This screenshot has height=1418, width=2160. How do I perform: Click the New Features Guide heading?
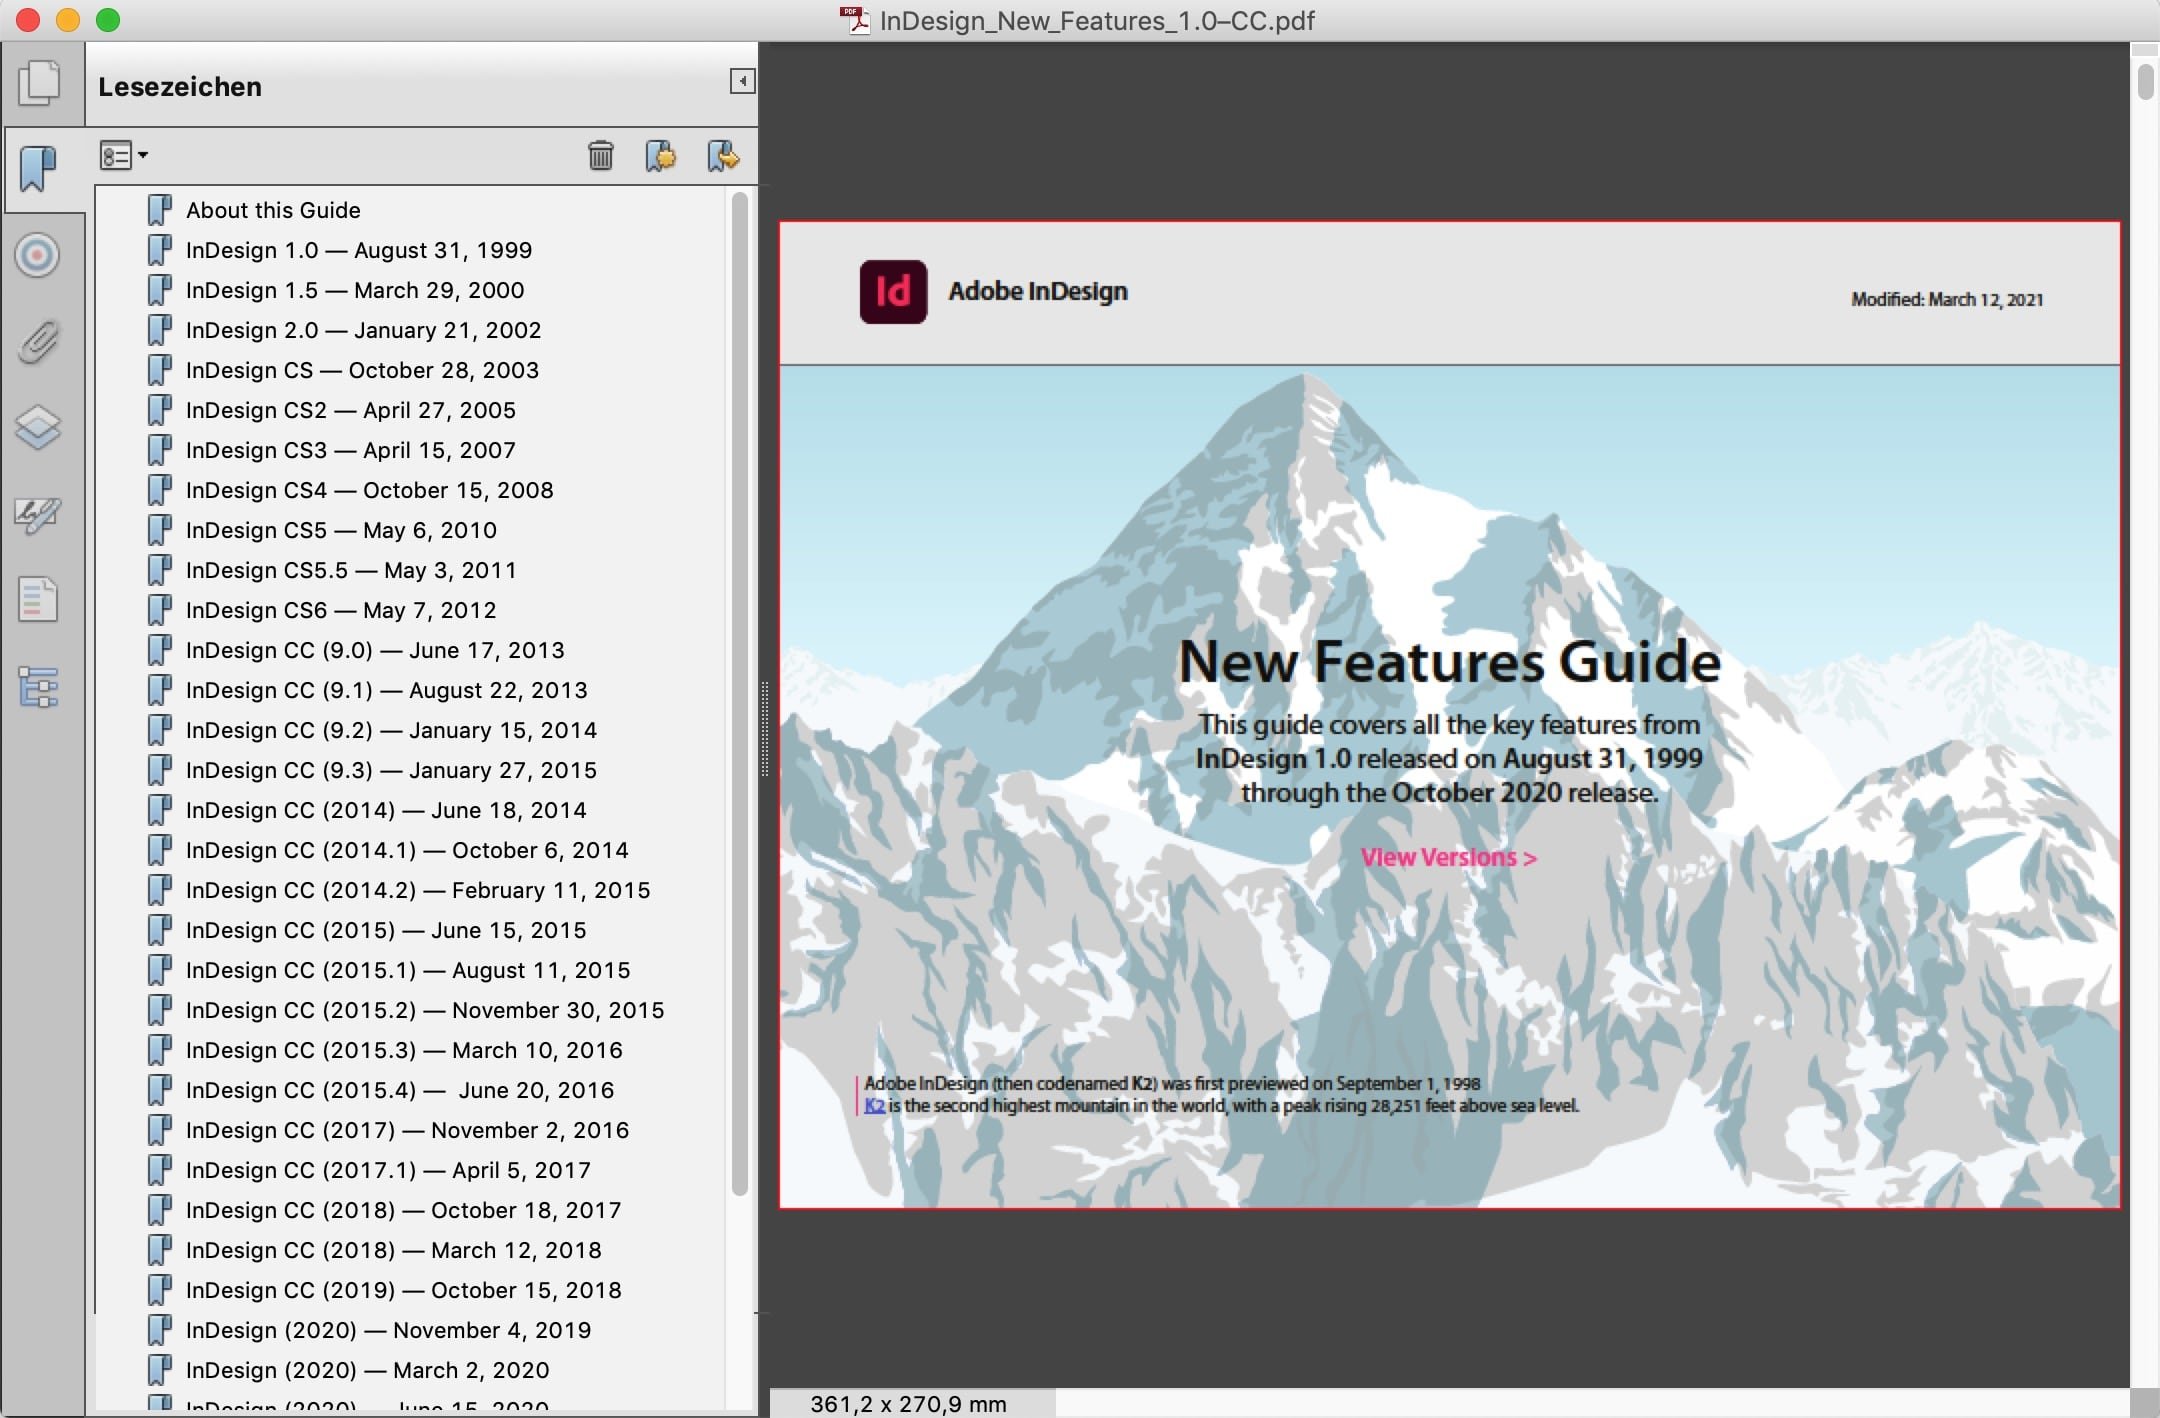tap(1449, 662)
